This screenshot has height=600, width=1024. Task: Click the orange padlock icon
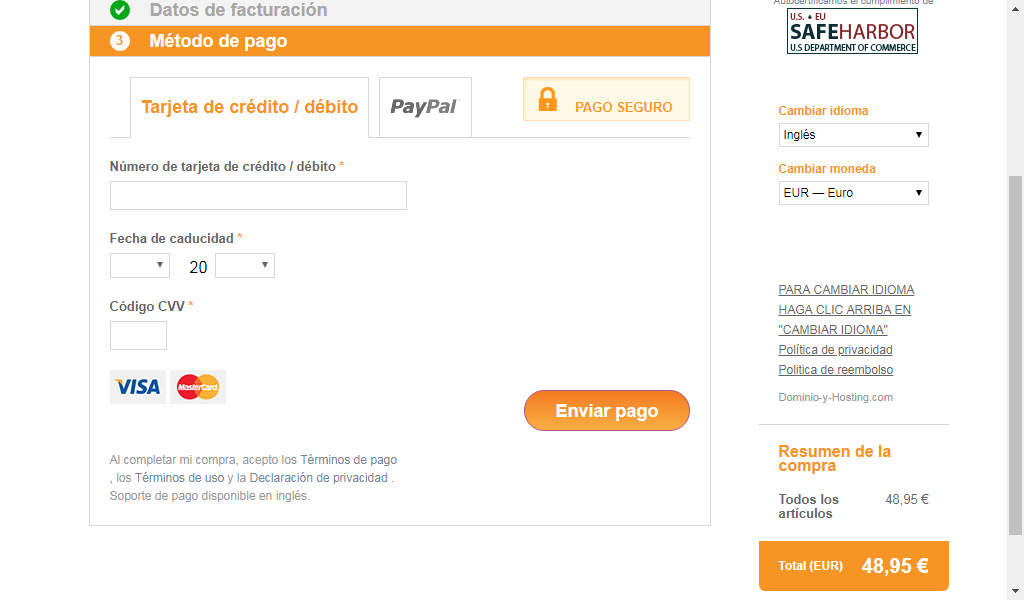pyautogui.click(x=547, y=100)
